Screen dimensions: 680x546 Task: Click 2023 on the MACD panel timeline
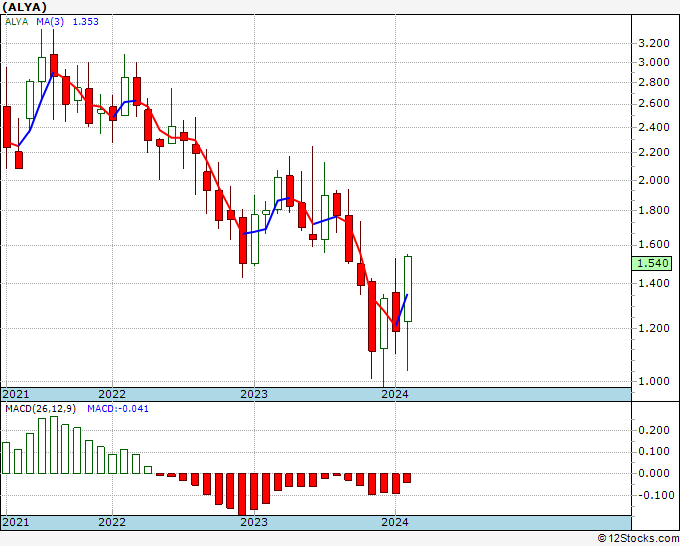[x=254, y=522]
